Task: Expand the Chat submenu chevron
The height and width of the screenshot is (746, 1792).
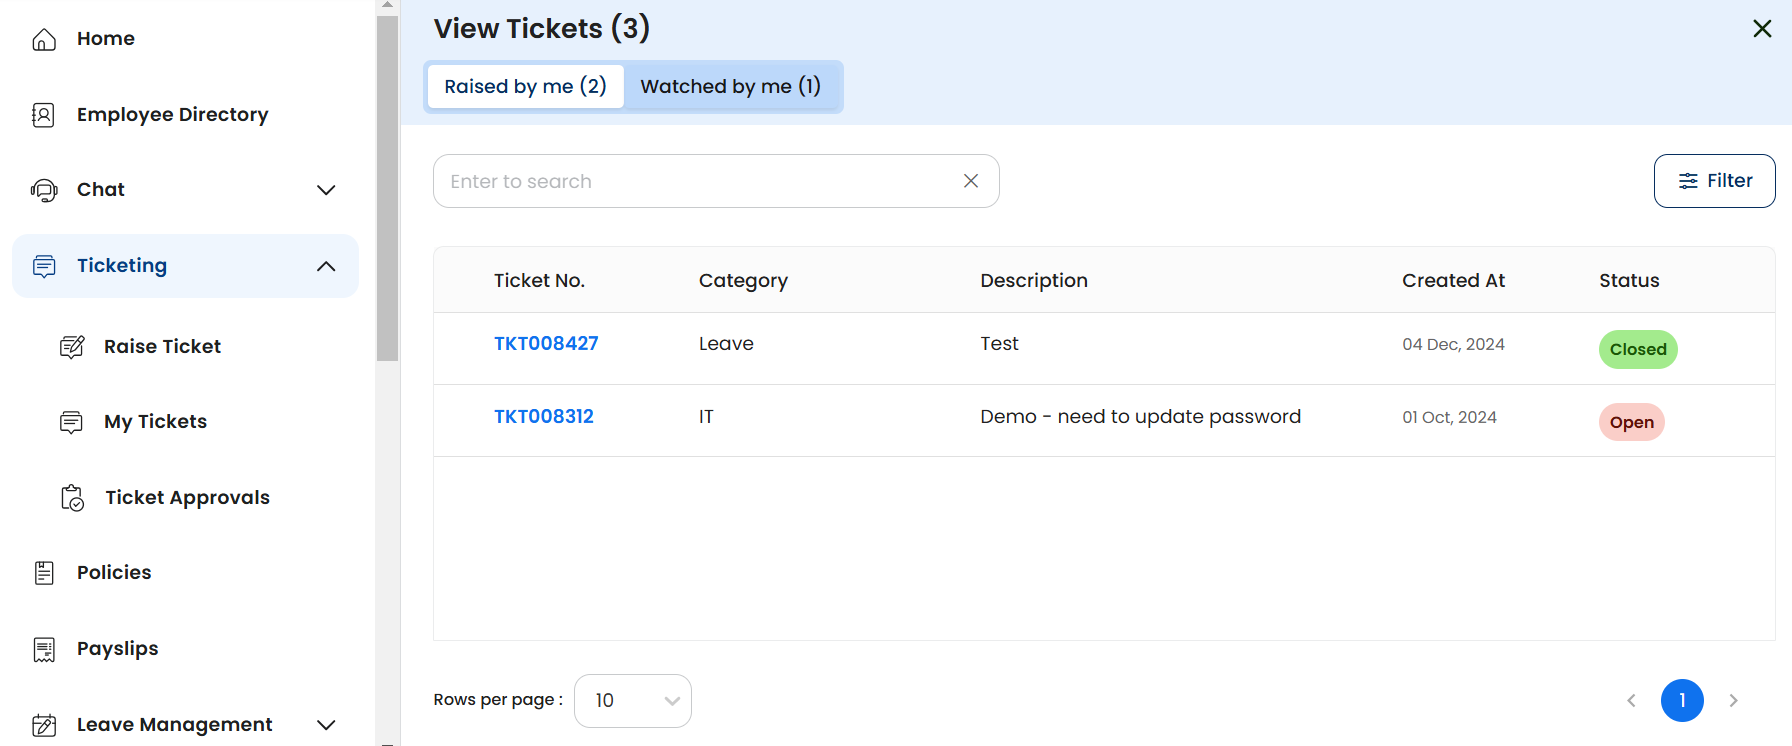Action: [x=326, y=190]
